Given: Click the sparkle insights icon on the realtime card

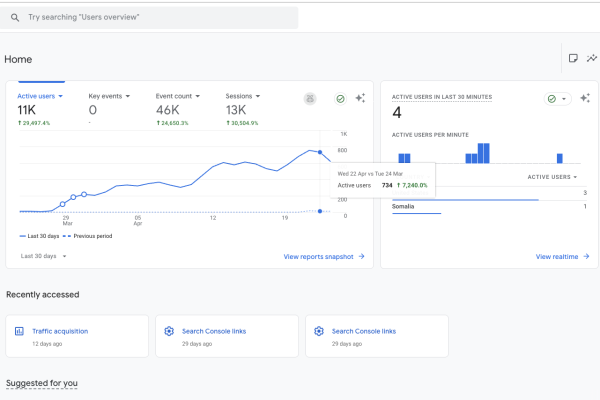Looking at the screenshot, I should coord(585,98).
